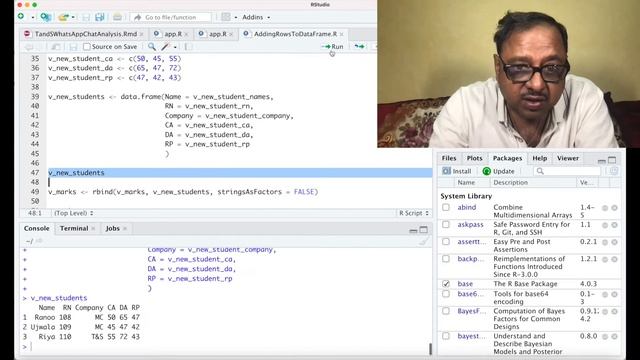Switch to the first app.R tab
The image size is (640, 360).
click(173, 34)
